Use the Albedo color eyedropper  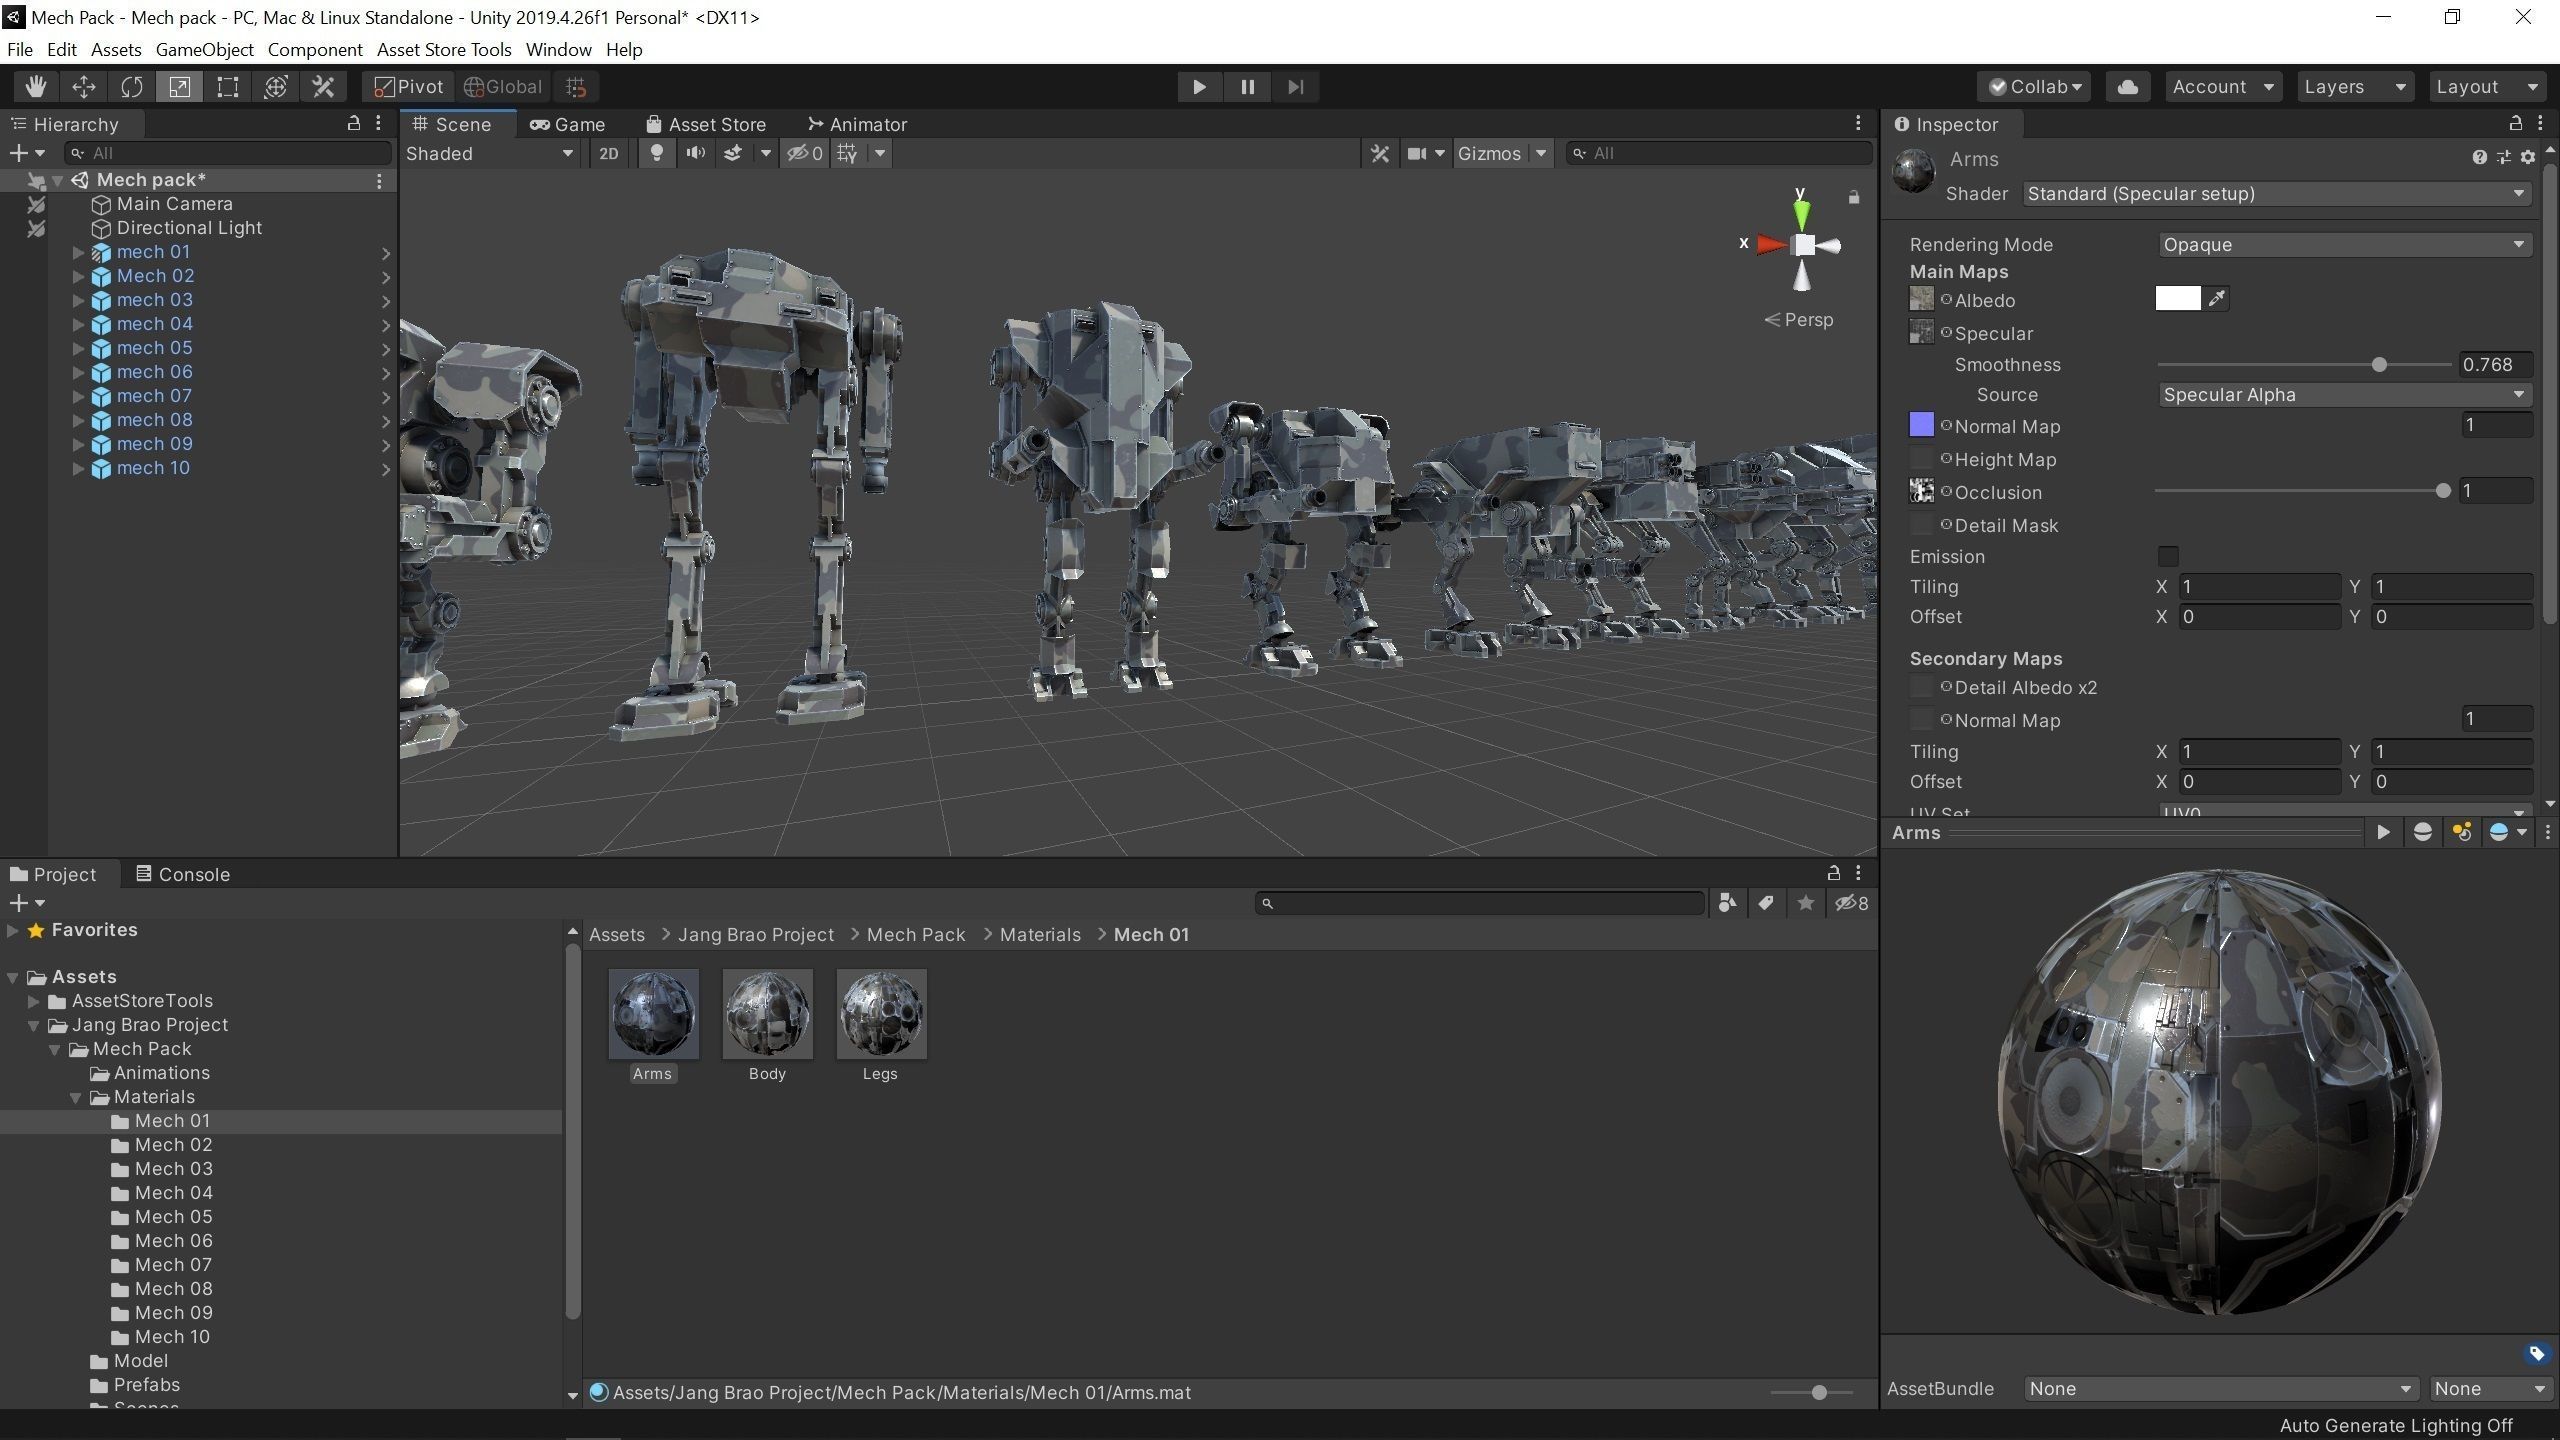[x=2217, y=298]
